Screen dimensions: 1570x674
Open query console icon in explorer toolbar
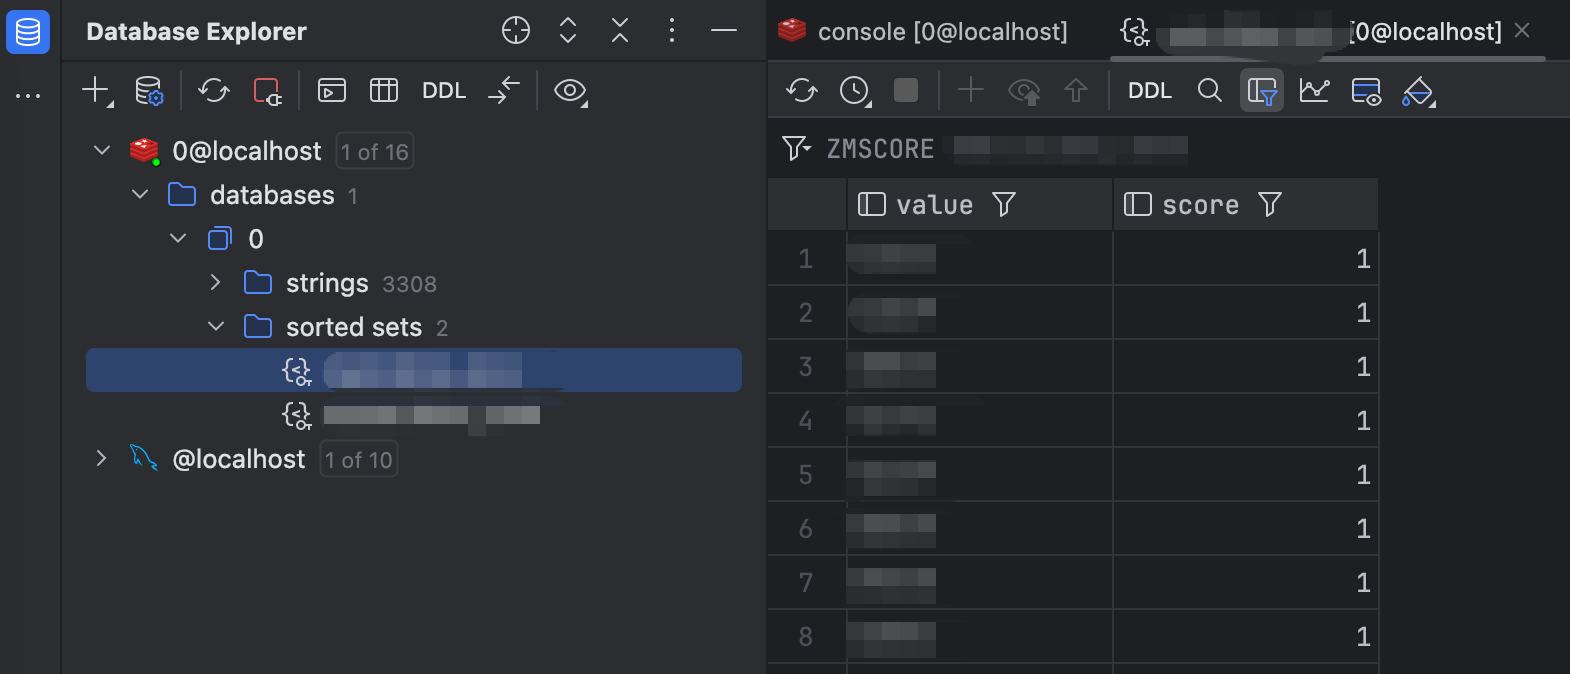(332, 91)
